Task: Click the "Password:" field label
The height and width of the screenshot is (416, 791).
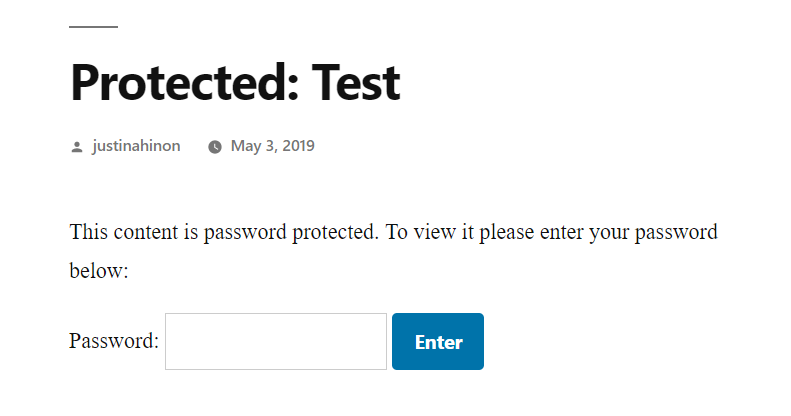Action: [x=114, y=341]
